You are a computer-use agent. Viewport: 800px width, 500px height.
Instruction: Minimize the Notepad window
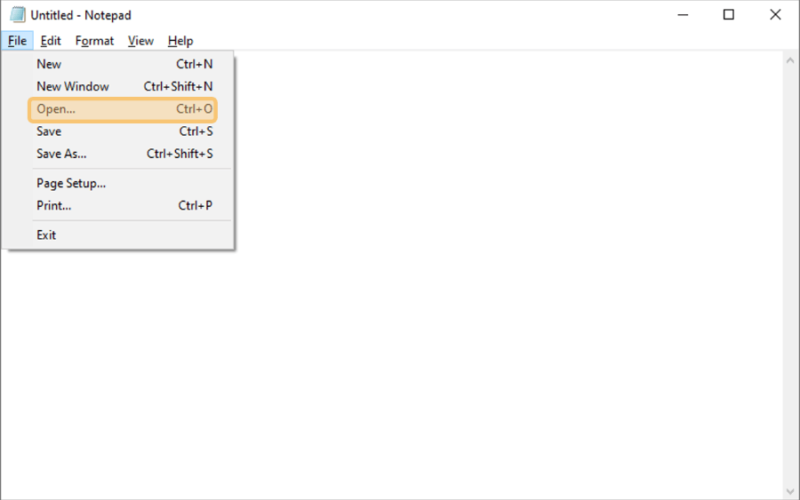point(683,15)
